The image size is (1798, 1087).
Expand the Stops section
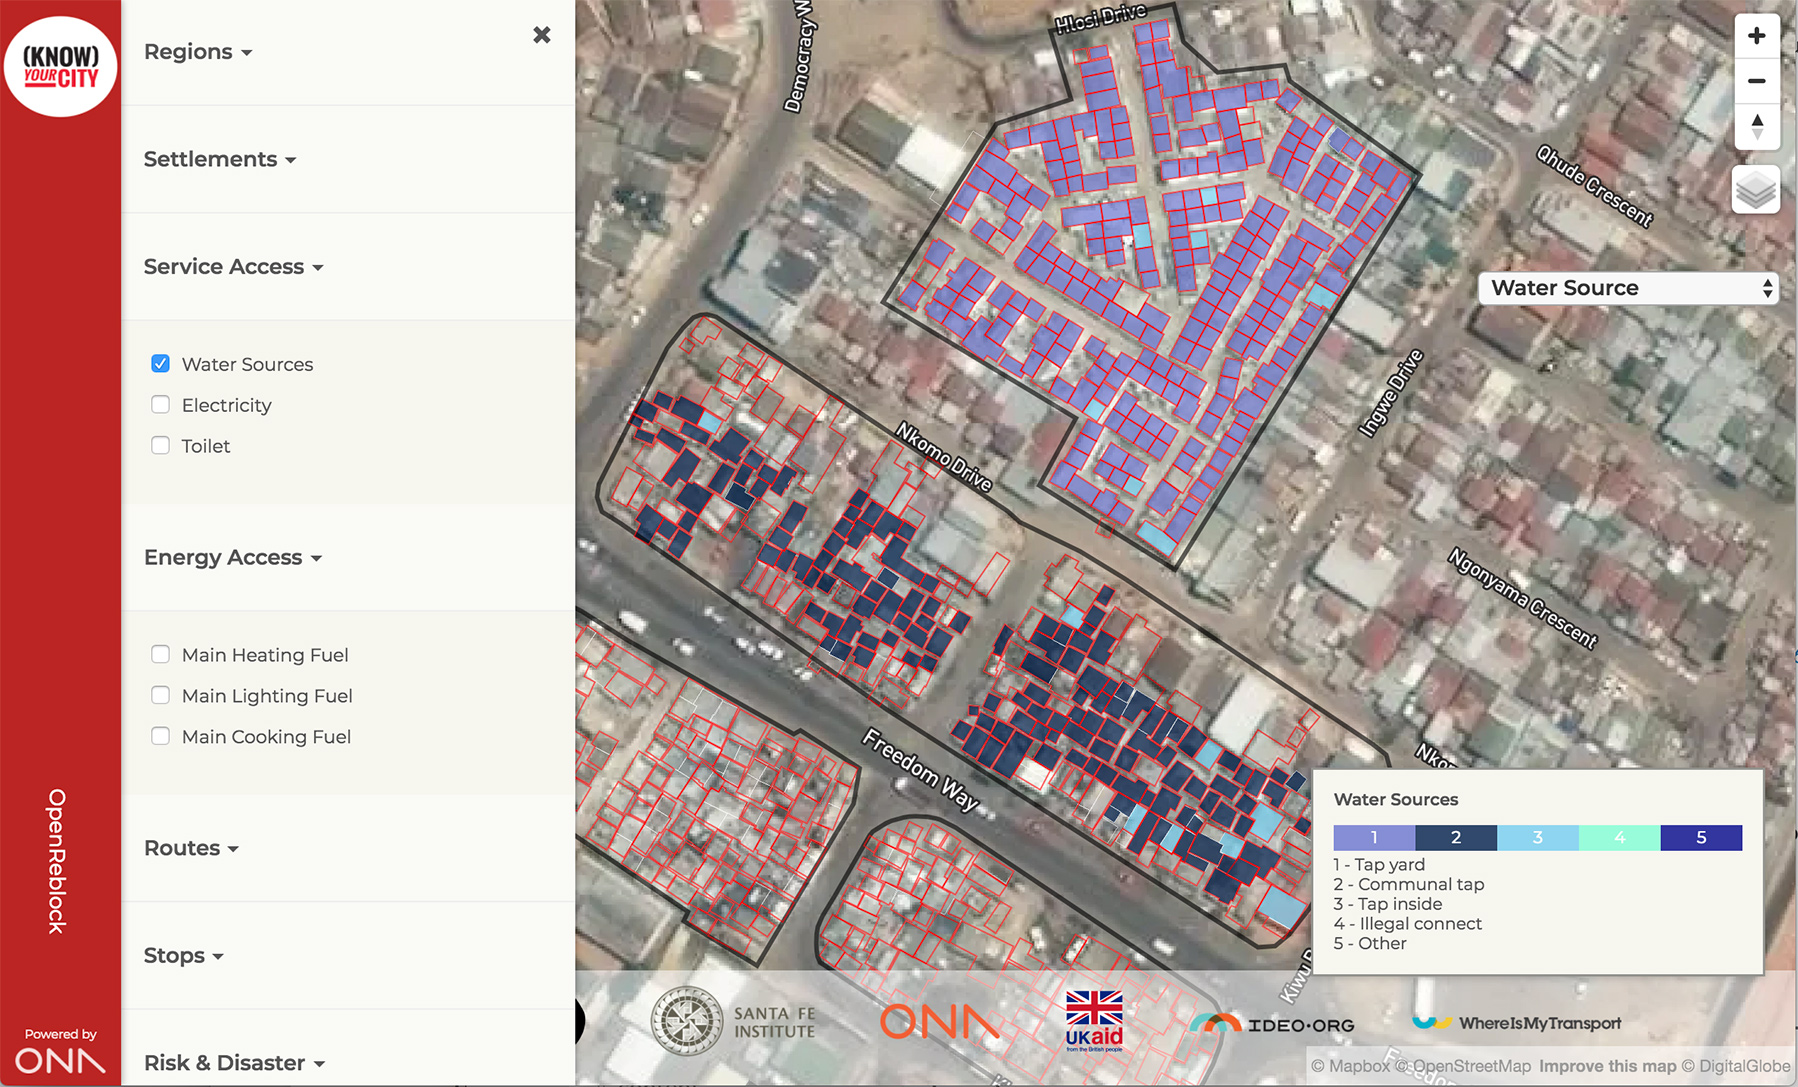(184, 955)
